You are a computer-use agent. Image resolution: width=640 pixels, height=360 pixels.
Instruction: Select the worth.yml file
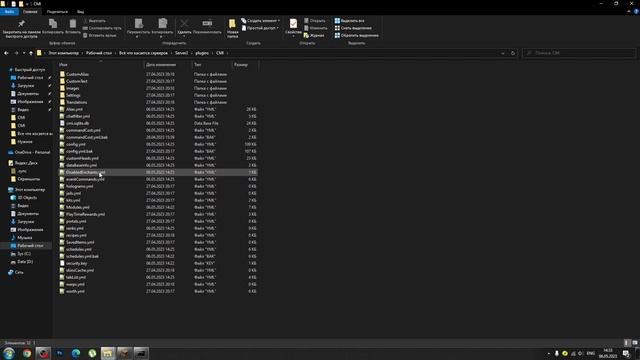pos(75,291)
